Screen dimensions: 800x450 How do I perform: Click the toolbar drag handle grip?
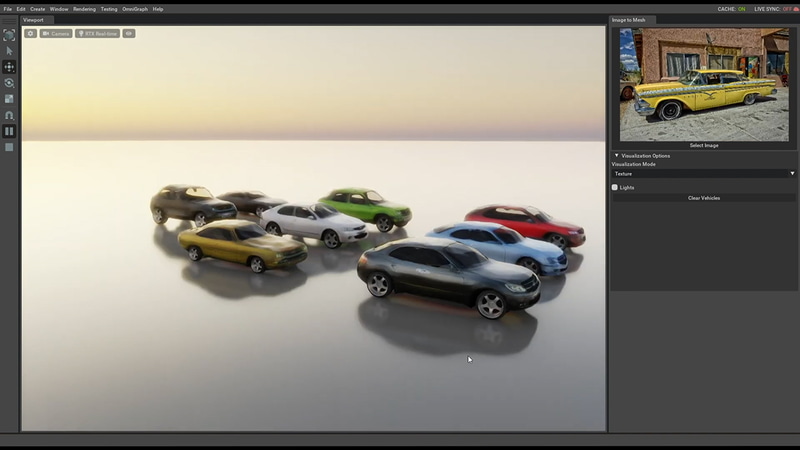click(9, 20)
